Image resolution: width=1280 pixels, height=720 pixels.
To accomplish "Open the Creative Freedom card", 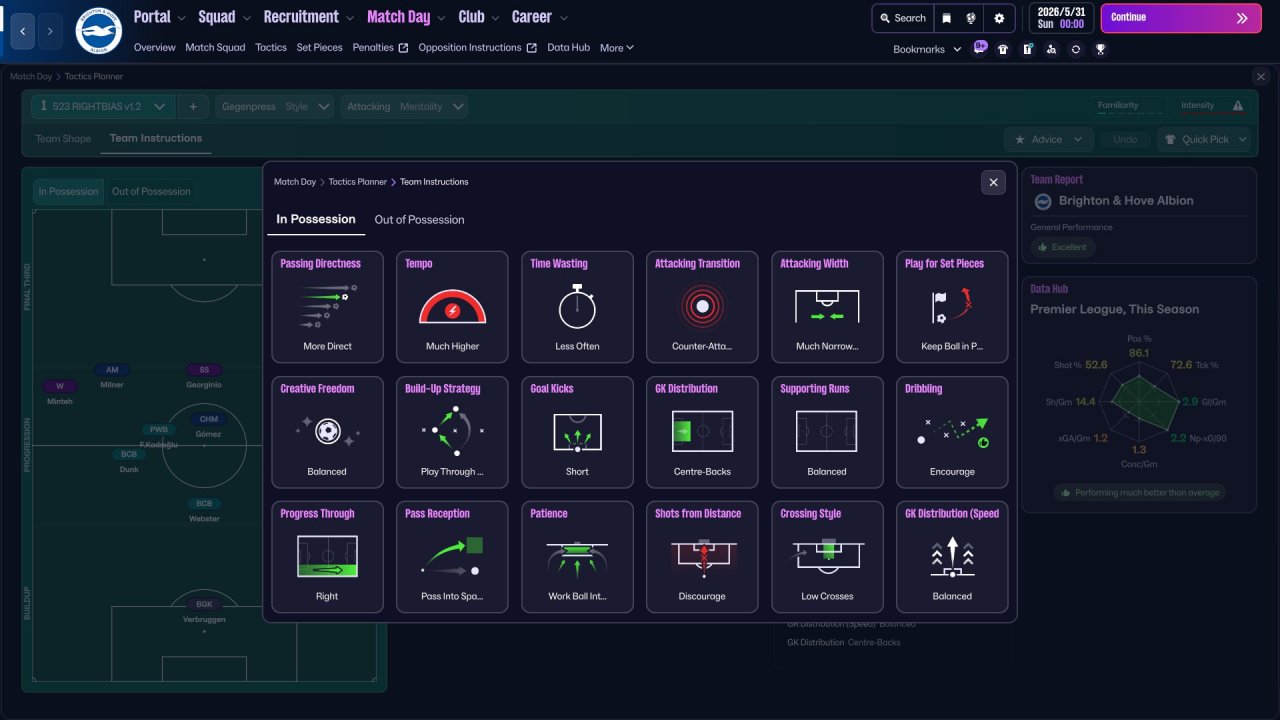I will coord(327,431).
